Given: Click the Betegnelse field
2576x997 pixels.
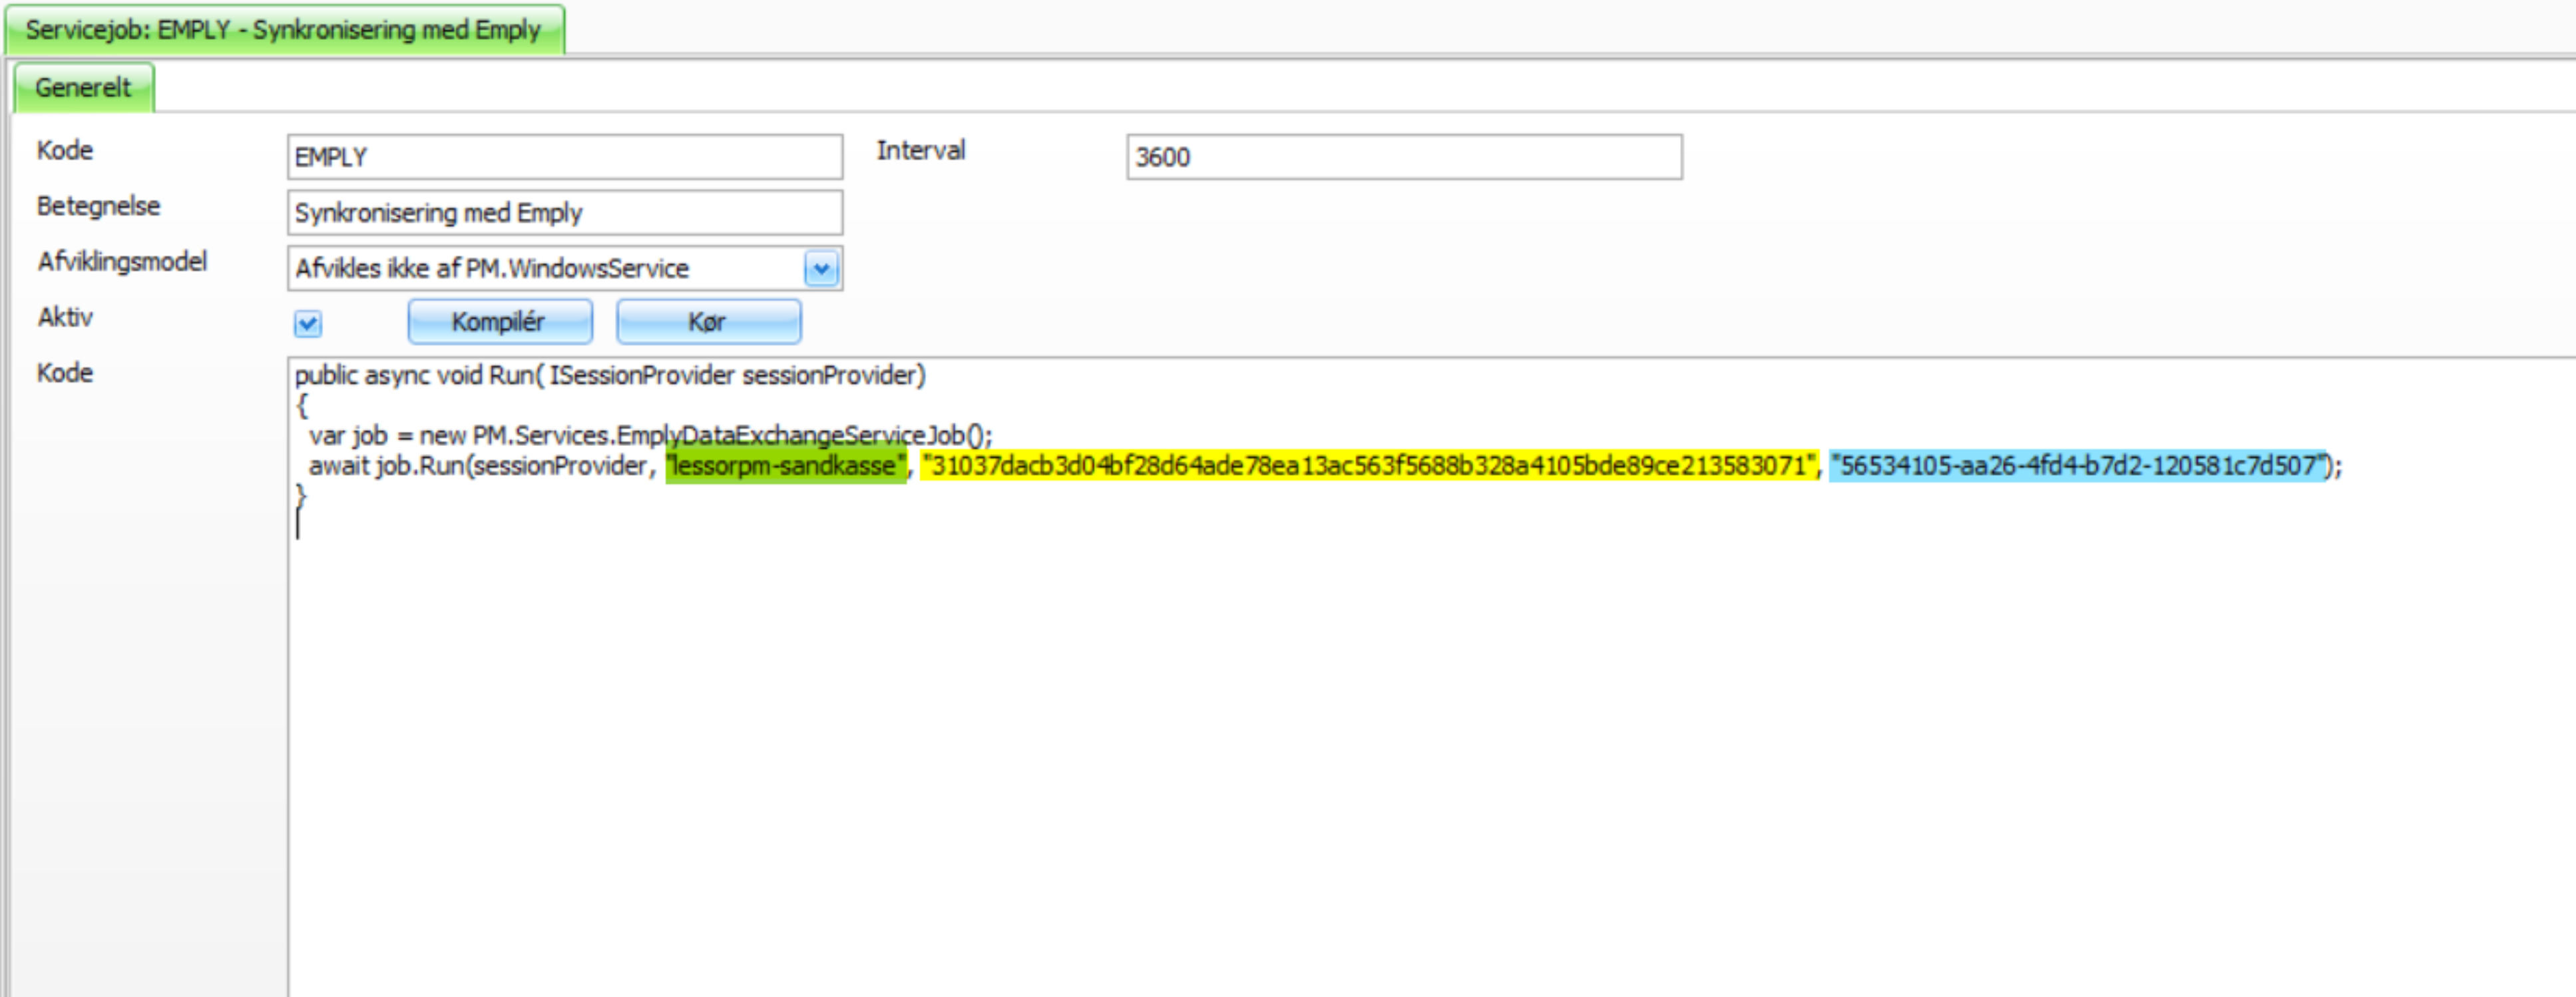Looking at the screenshot, I should [x=564, y=213].
